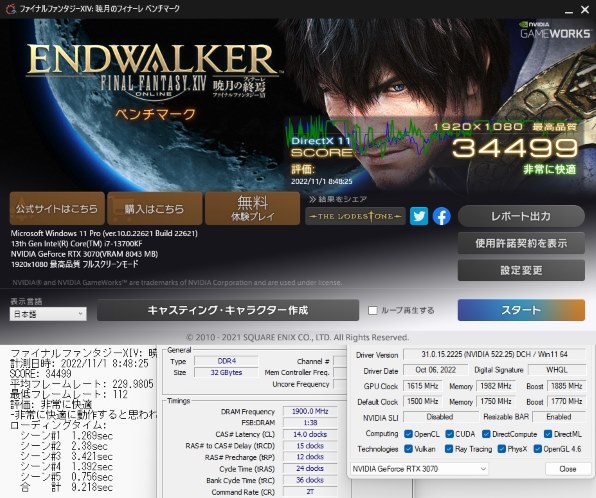The height and width of the screenshot is (498, 596).
Task: Click GPU Clock 1615 MHz value
Action: (423, 386)
